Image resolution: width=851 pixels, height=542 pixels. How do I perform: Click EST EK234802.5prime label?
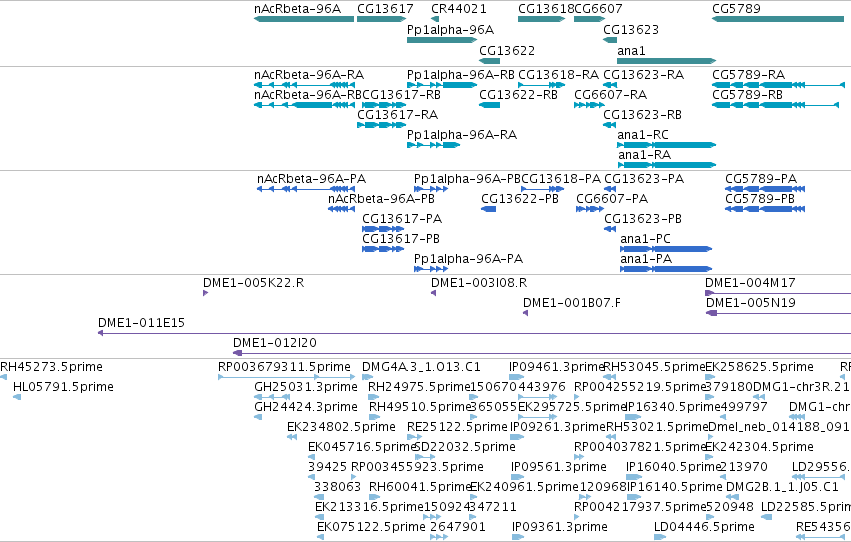341,427
